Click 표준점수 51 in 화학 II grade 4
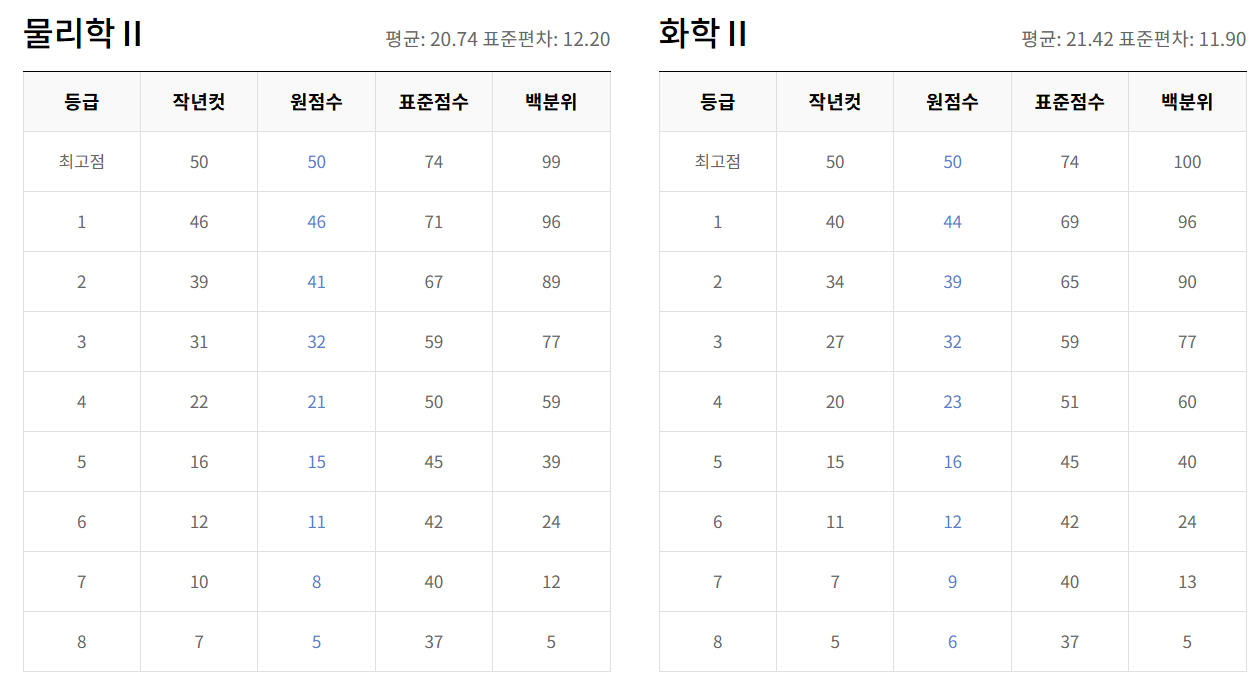The width and height of the screenshot is (1256, 677). (1070, 402)
